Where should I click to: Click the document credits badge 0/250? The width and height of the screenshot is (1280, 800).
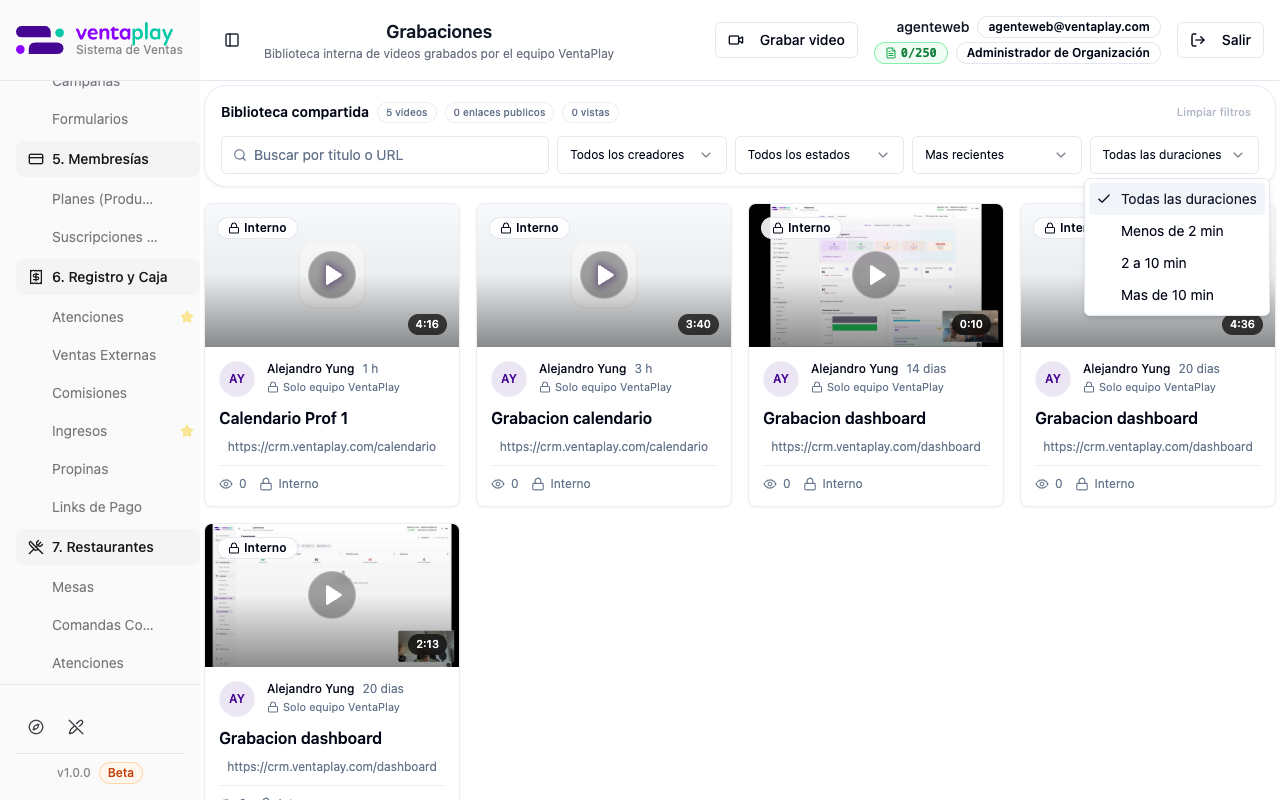(x=911, y=53)
